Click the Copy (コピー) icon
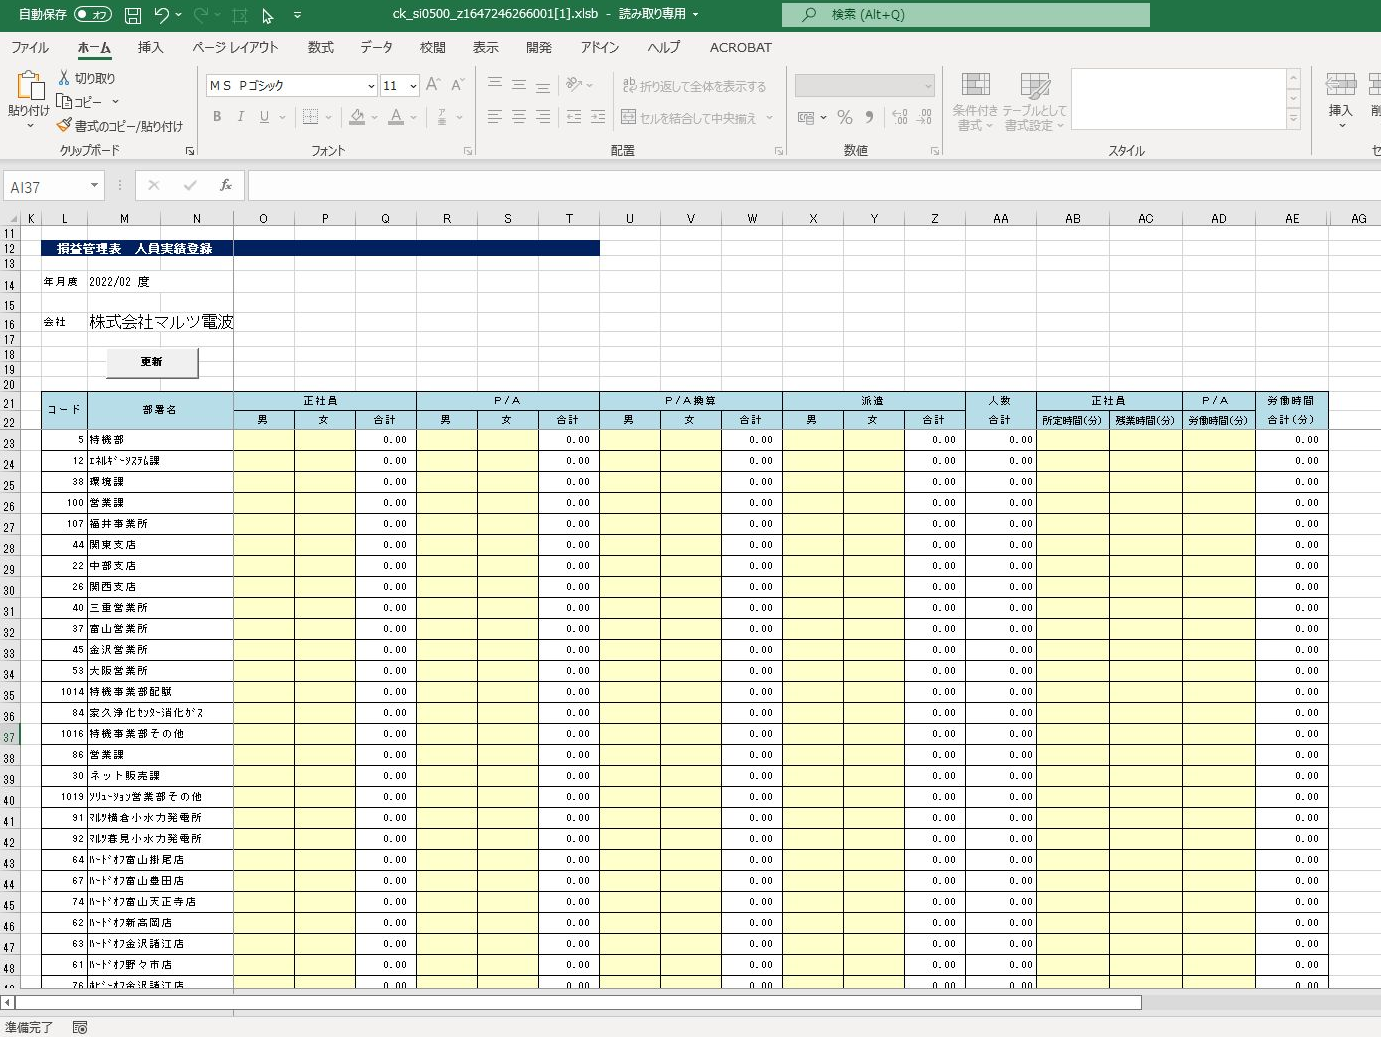Viewport: 1381px width, 1037px height. point(64,101)
